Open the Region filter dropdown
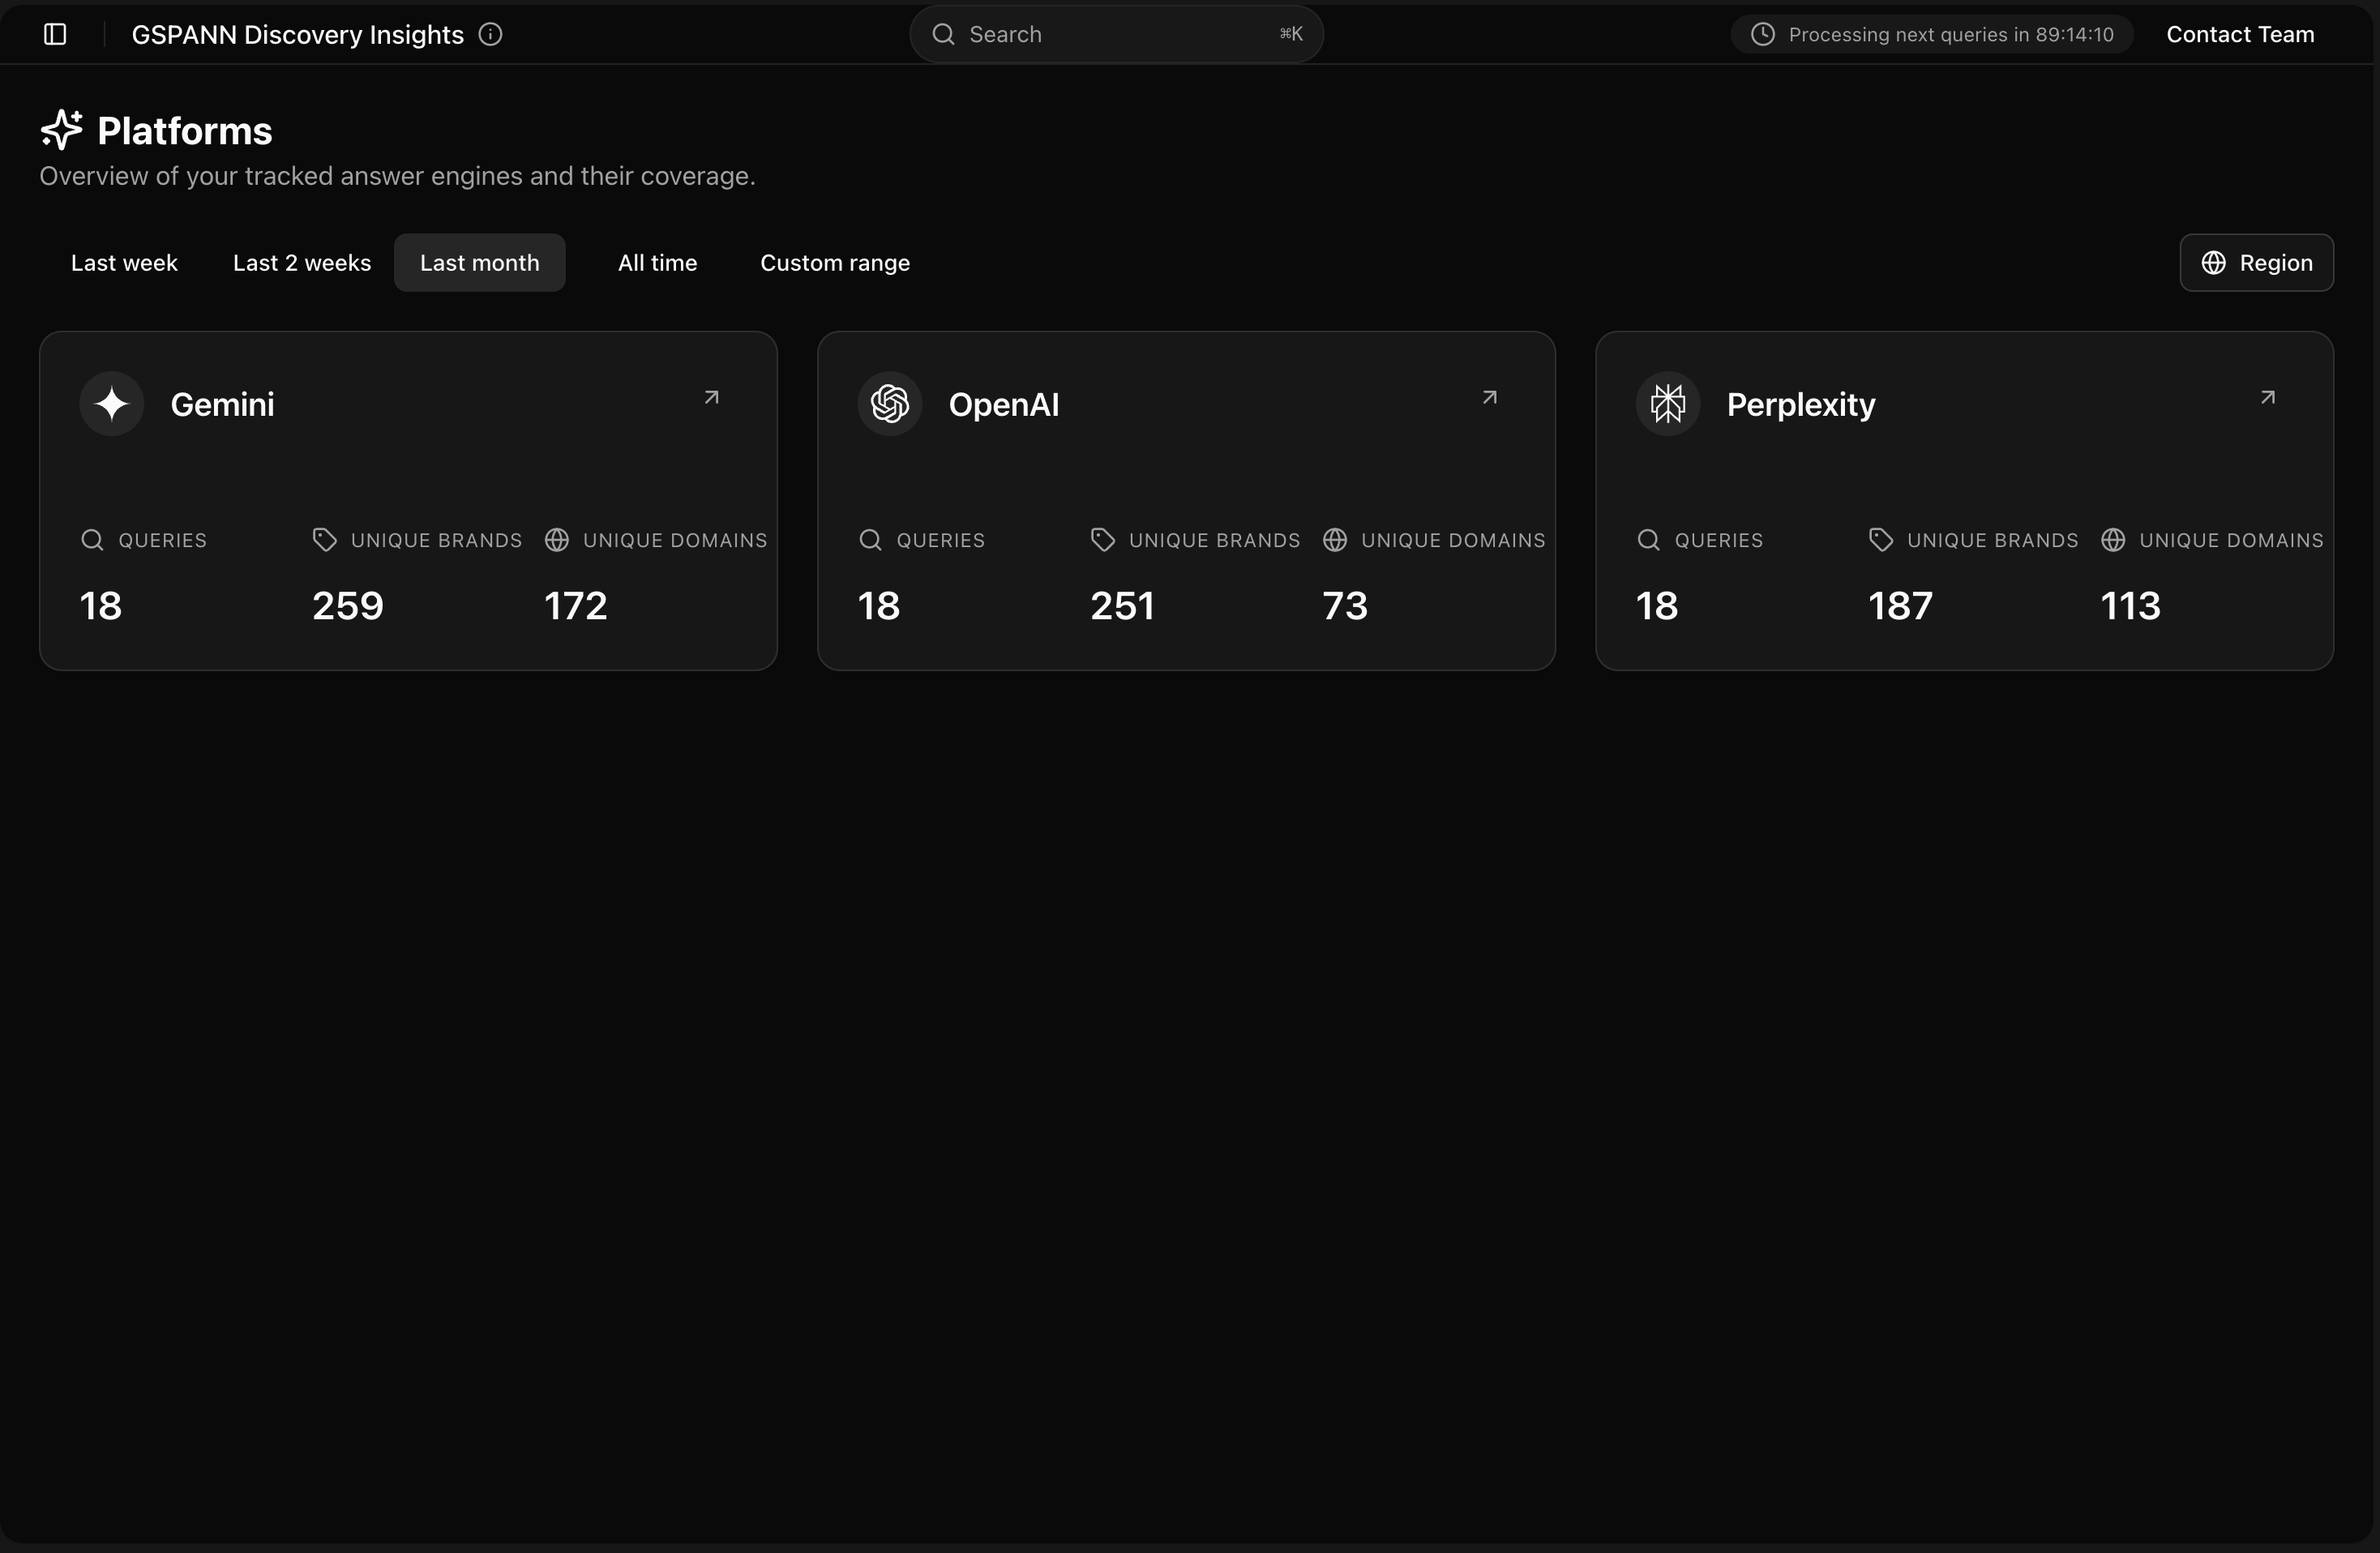 click(2257, 263)
